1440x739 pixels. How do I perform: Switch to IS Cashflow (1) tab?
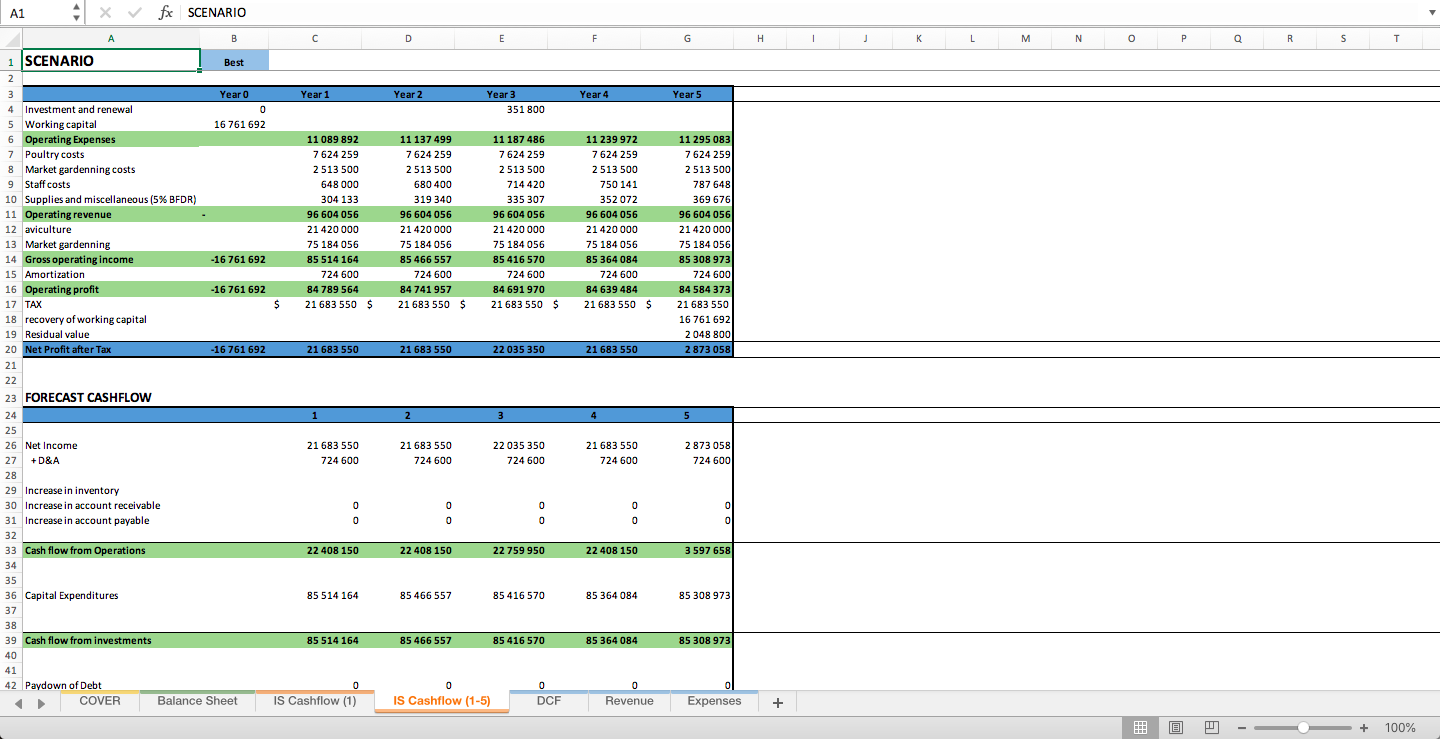pos(315,701)
